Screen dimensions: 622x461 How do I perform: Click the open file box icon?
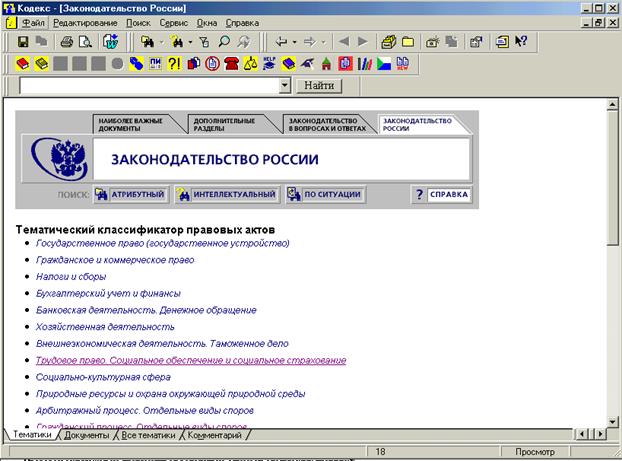point(388,42)
